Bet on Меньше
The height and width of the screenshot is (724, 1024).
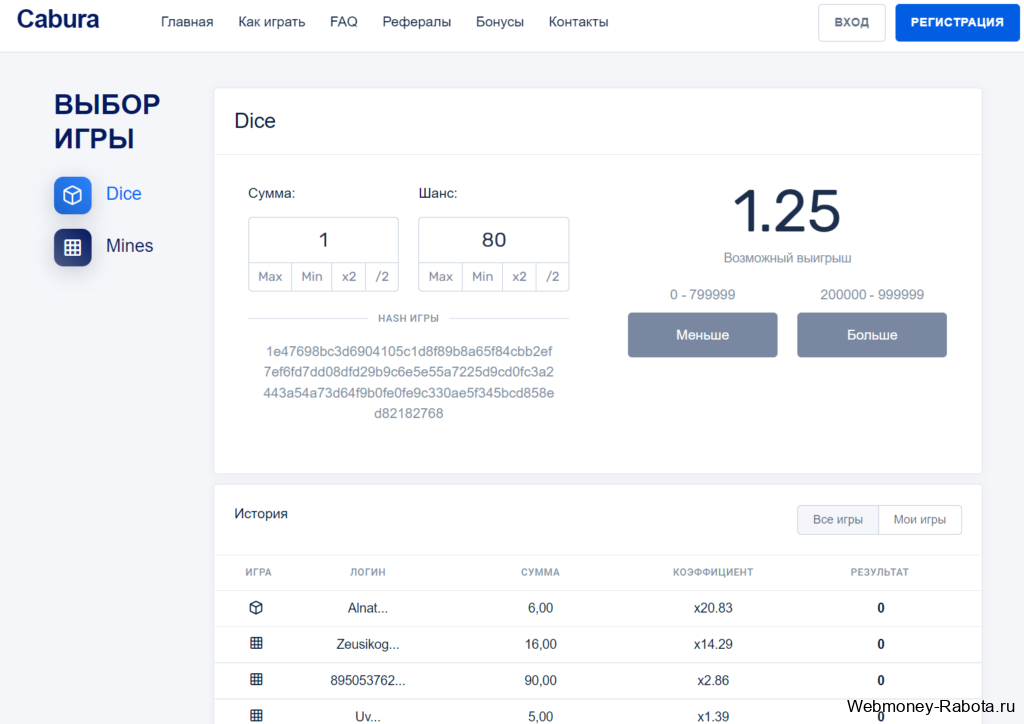(x=703, y=335)
